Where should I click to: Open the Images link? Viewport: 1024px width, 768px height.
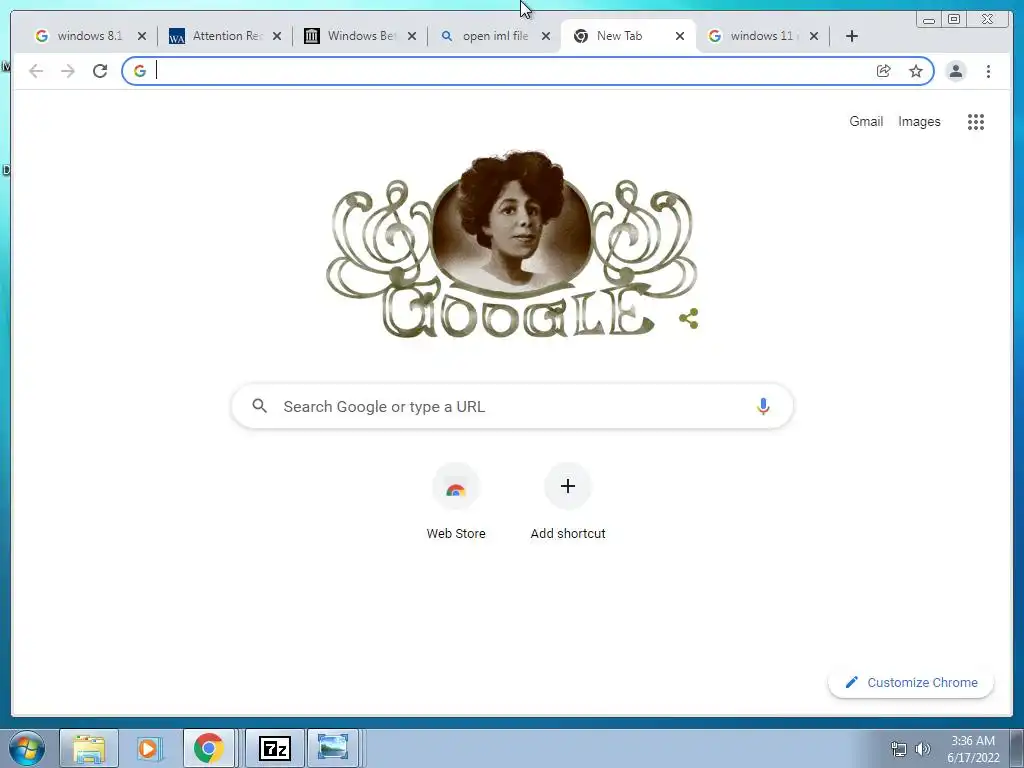919,121
